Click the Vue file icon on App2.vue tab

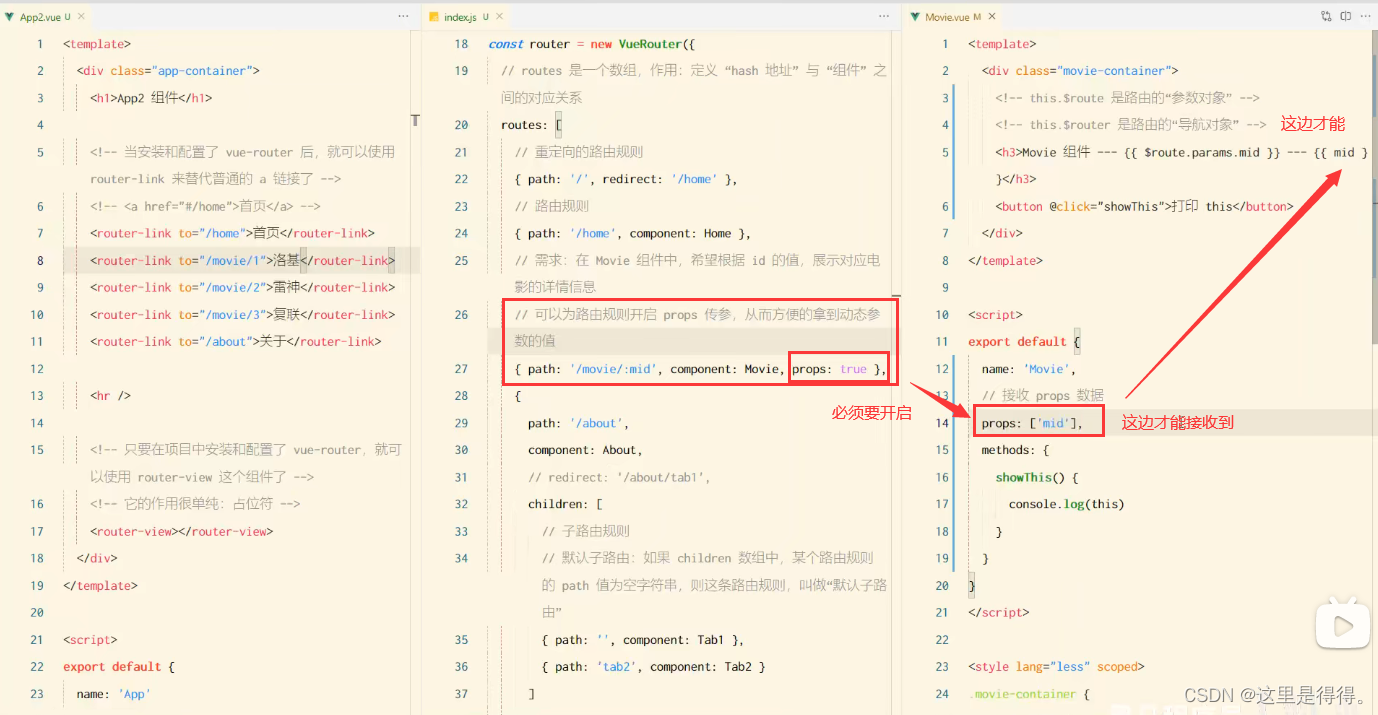(10, 17)
